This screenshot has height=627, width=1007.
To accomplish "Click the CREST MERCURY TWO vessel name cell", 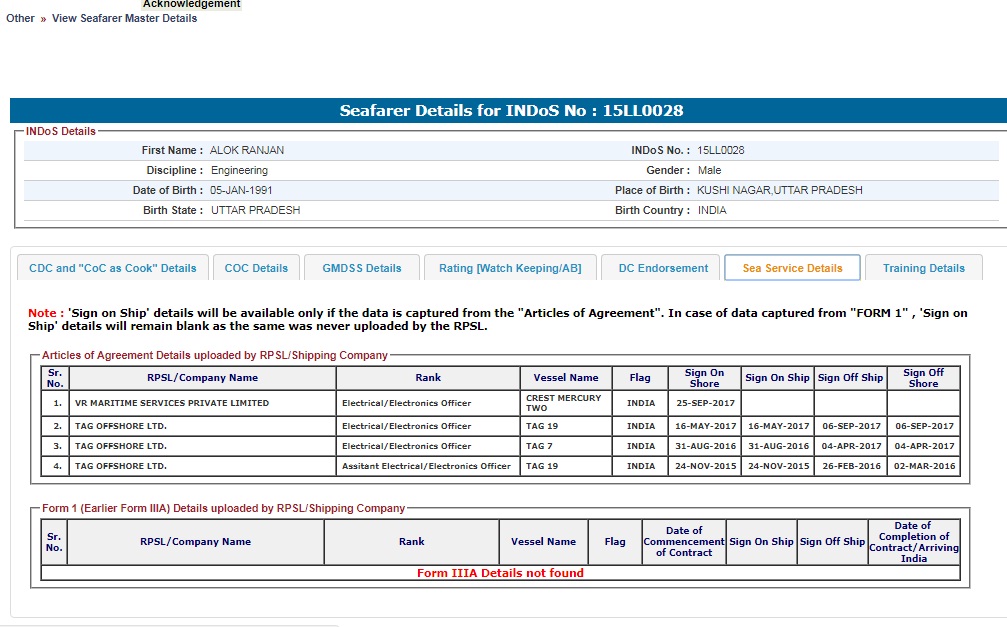I will click(564, 403).
